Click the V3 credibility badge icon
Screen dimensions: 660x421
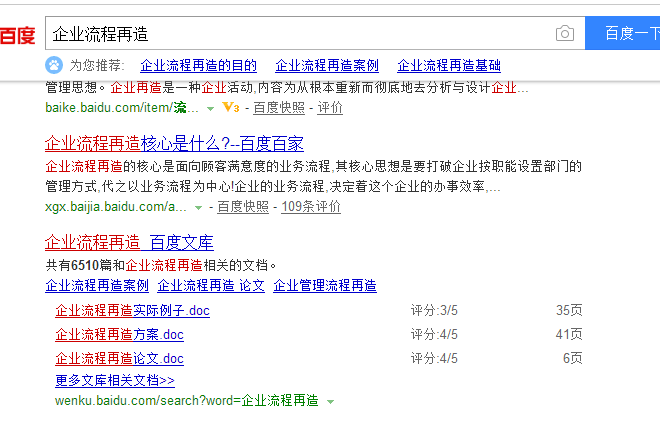coord(231,108)
